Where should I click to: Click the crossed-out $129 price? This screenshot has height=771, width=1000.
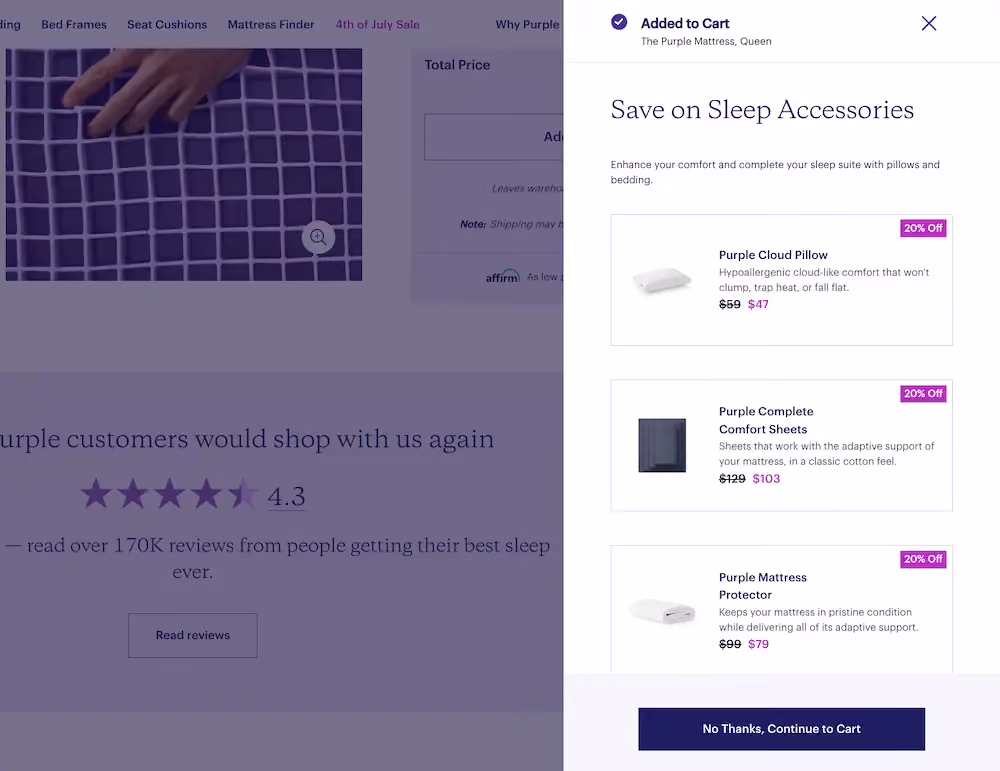[732, 478]
